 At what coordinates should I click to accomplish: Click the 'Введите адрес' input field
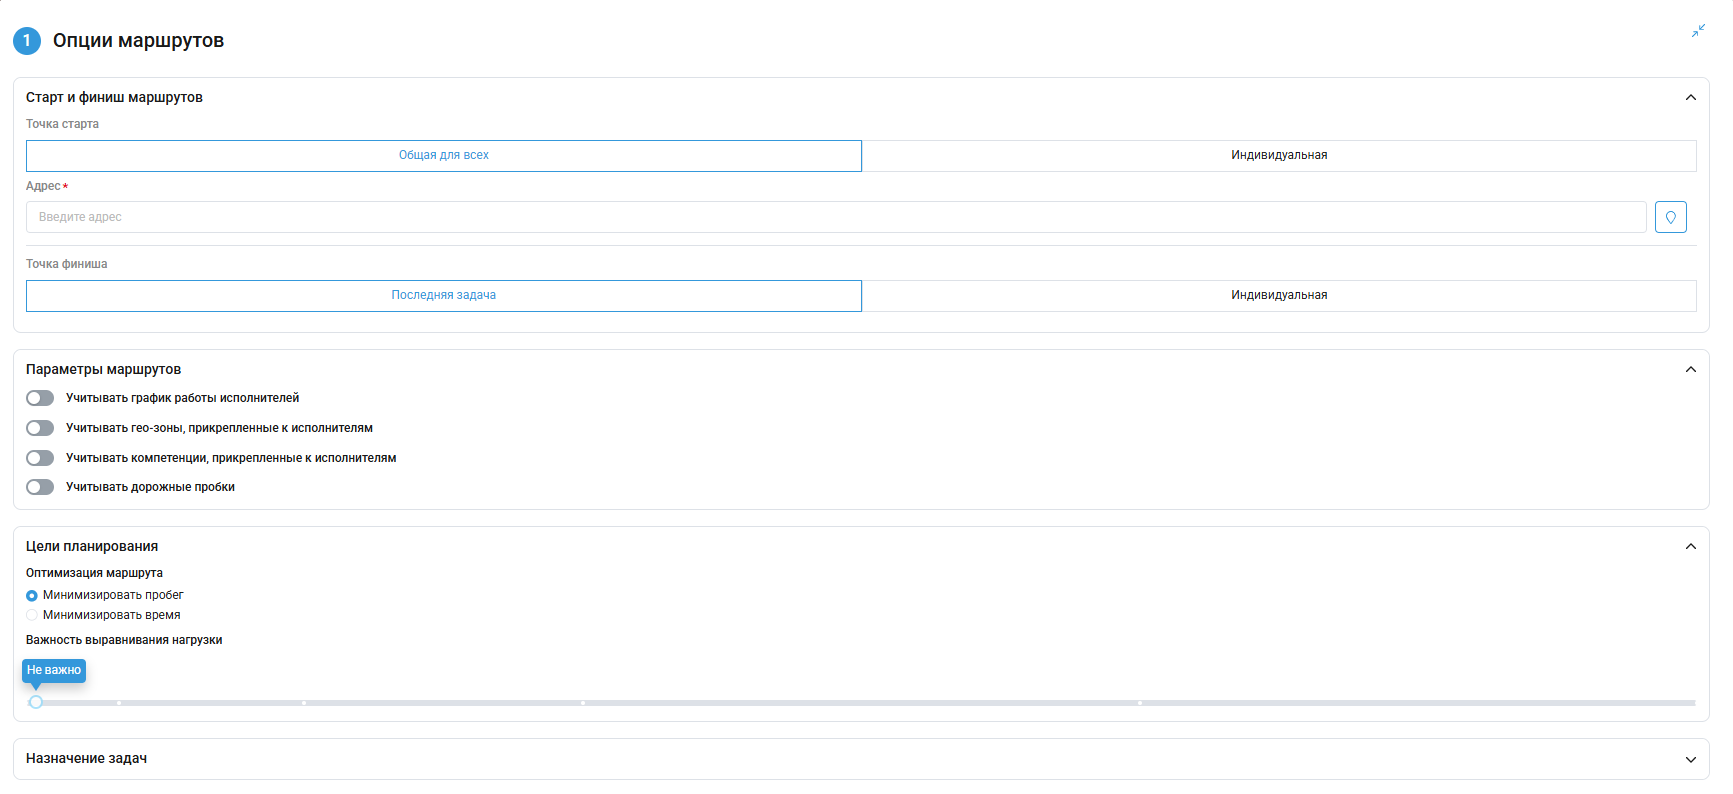[x=835, y=217]
